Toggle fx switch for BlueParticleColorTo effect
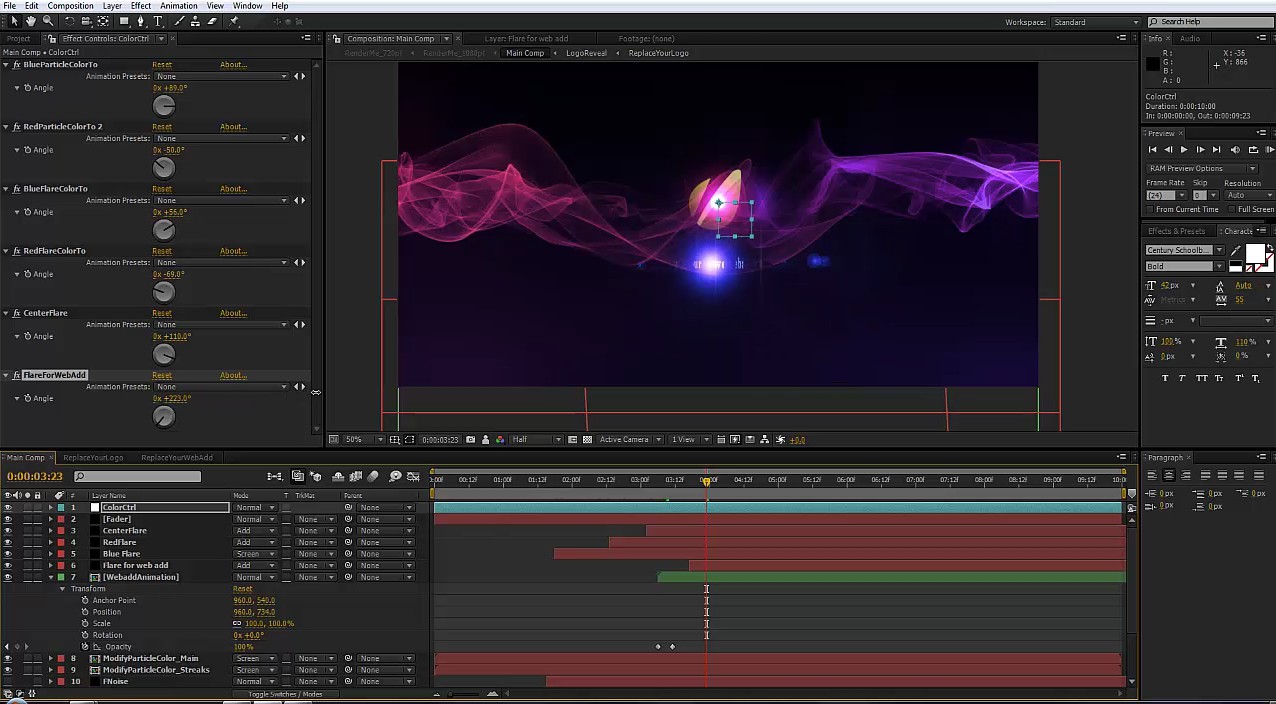Screen dimensions: 1276x704 16,65
